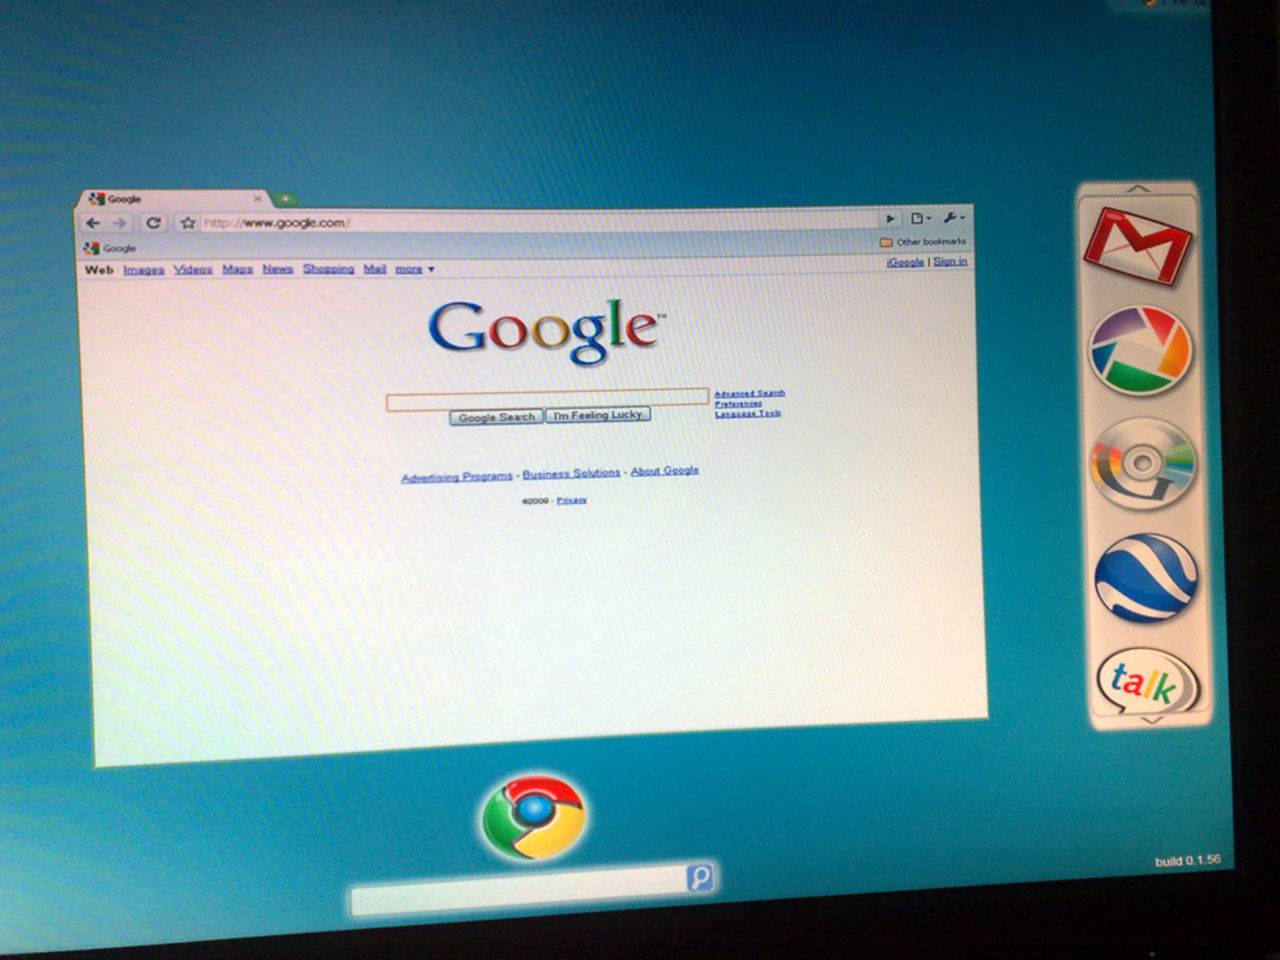Open the page menu icon
Screen dimensions: 1280x960
pos(920,218)
